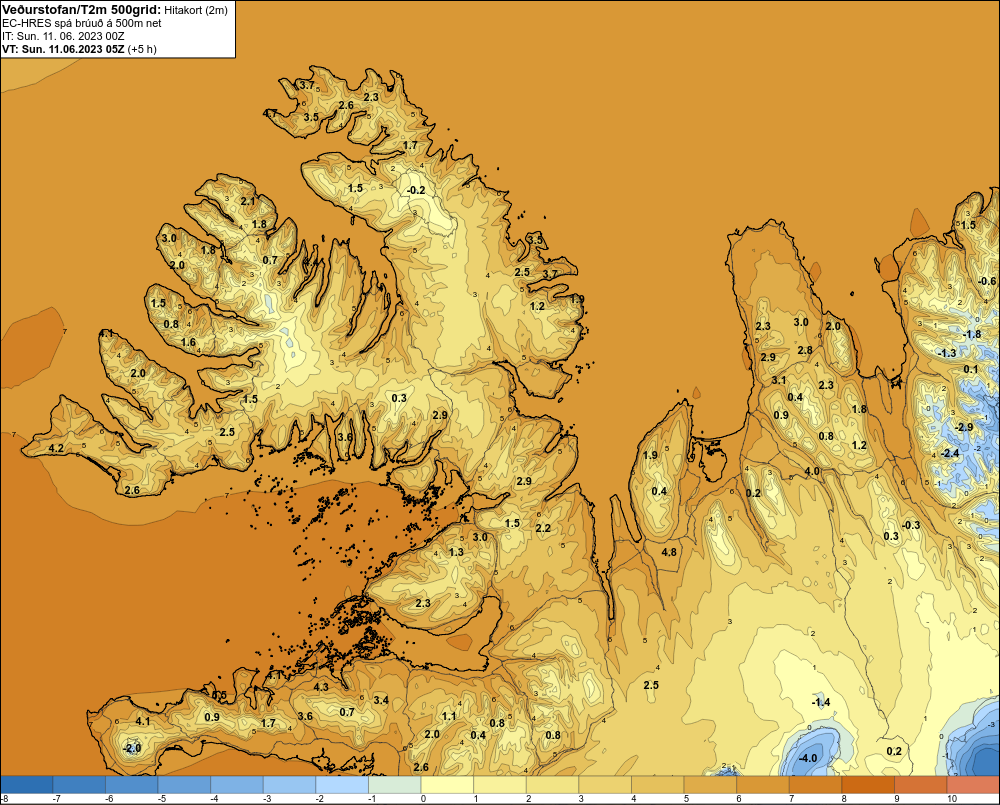Click the 1.6 temperature value on map
The height and width of the screenshot is (805, 1000).
click(188, 343)
